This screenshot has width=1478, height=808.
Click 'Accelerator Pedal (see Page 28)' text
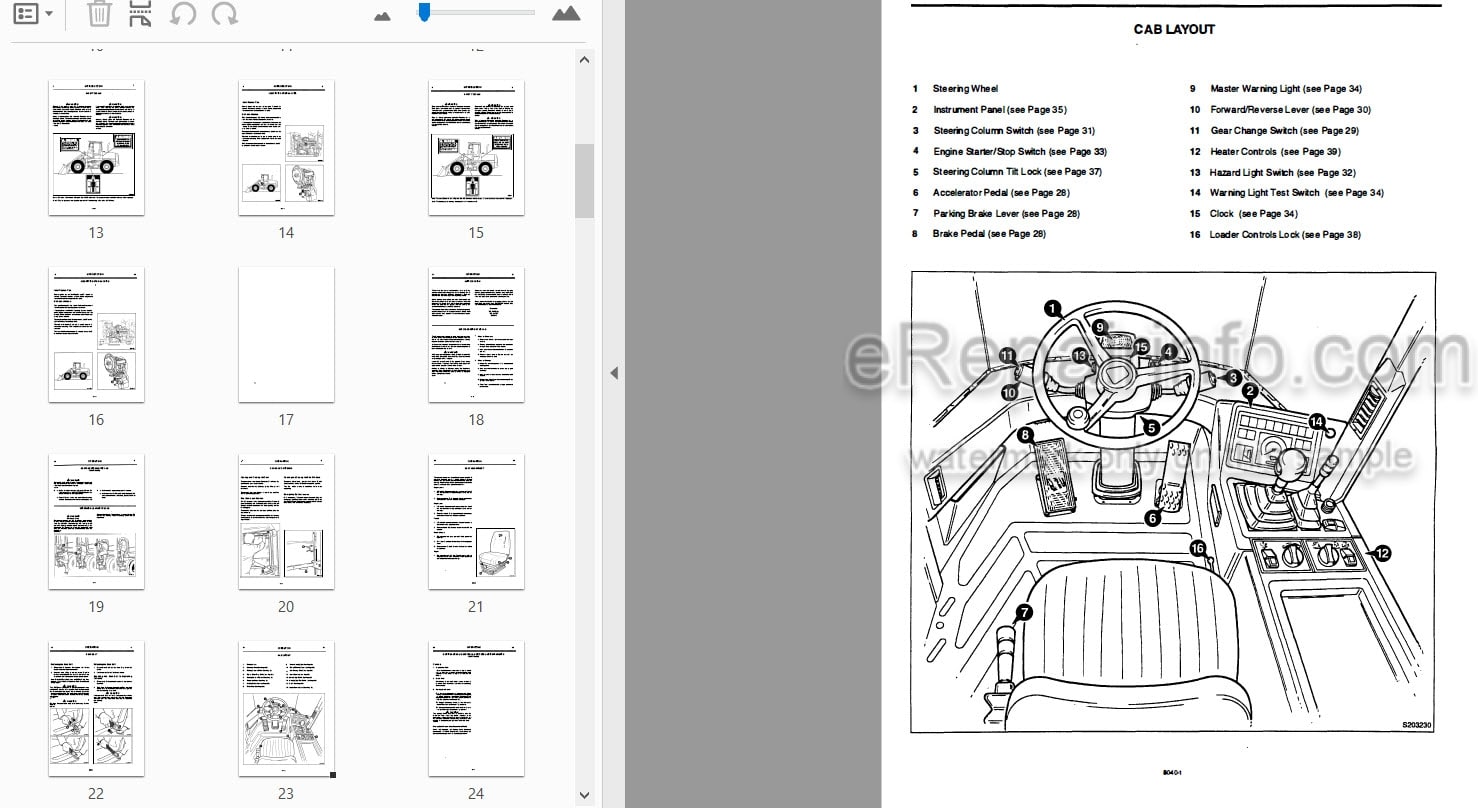(x=1001, y=193)
